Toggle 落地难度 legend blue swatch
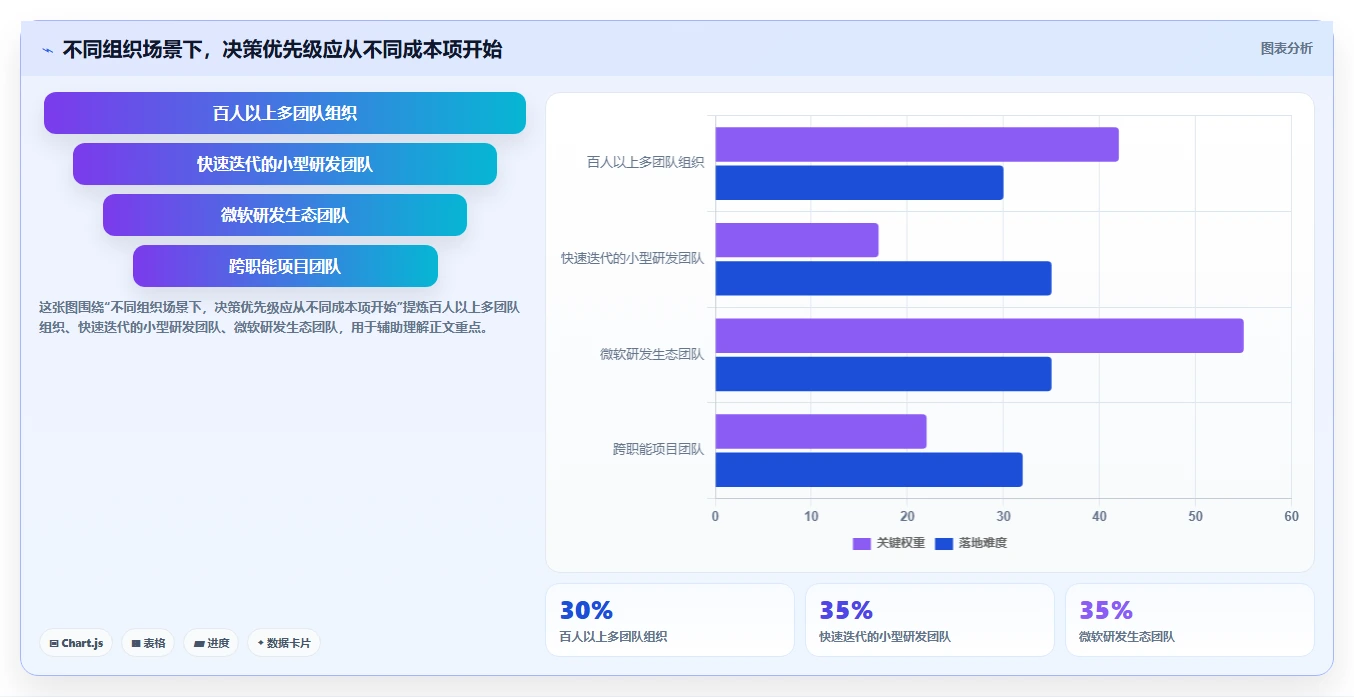The height and width of the screenshot is (697, 1354). click(x=943, y=543)
